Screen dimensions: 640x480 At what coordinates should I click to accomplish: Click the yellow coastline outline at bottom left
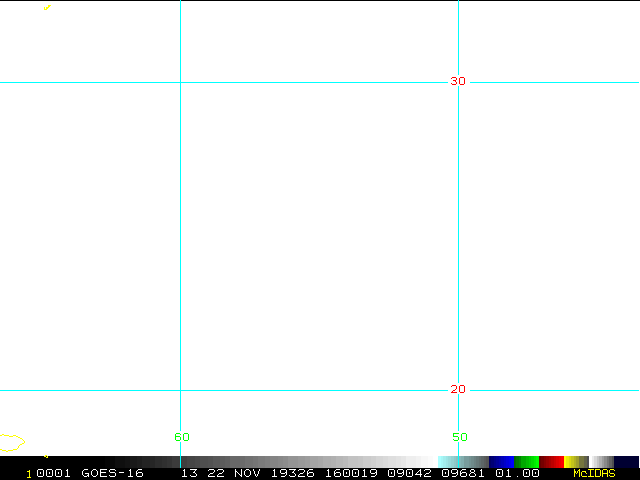(11, 442)
